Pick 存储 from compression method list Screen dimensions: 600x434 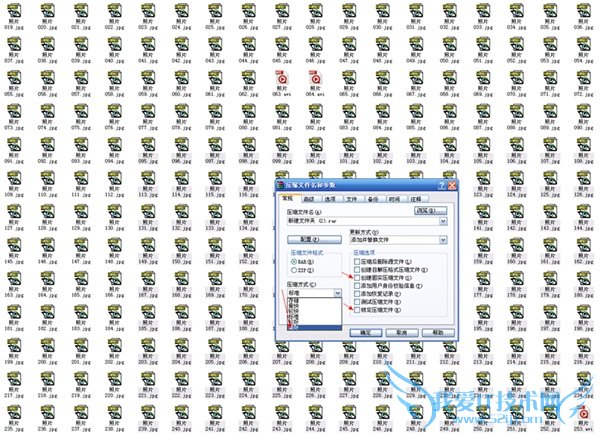coord(314,300)
